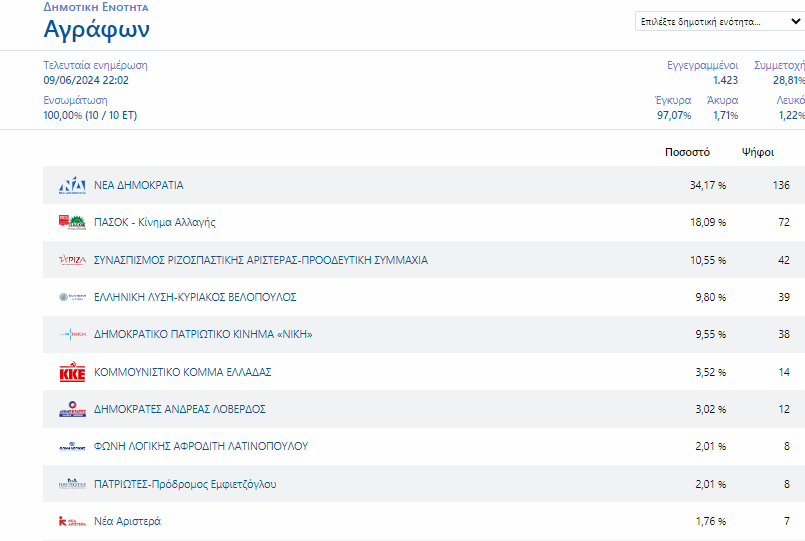The image size is (805, 541).
Task: Click the 3,52 % percentage value
Action: 711,372
